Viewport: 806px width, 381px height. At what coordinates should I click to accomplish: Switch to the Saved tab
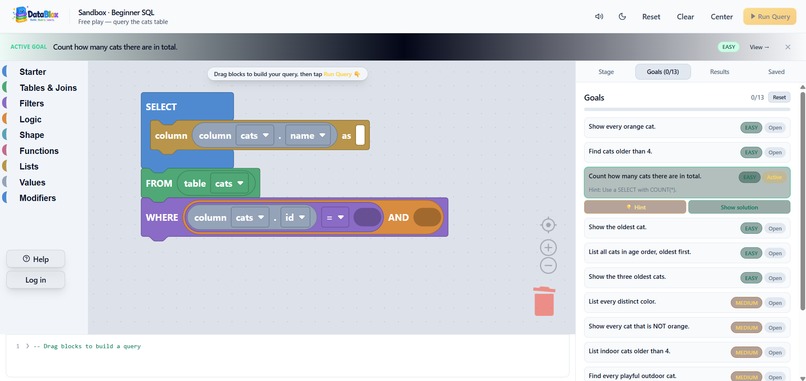(776, 72)
